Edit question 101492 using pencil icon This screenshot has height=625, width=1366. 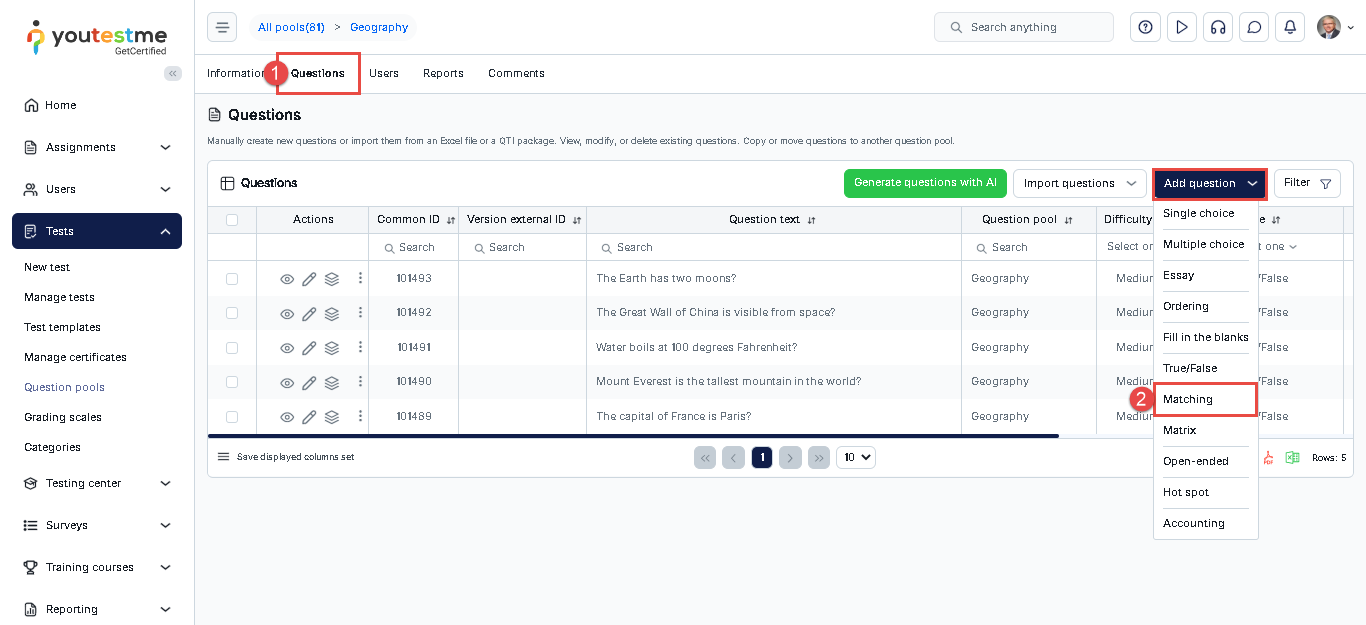309,313
